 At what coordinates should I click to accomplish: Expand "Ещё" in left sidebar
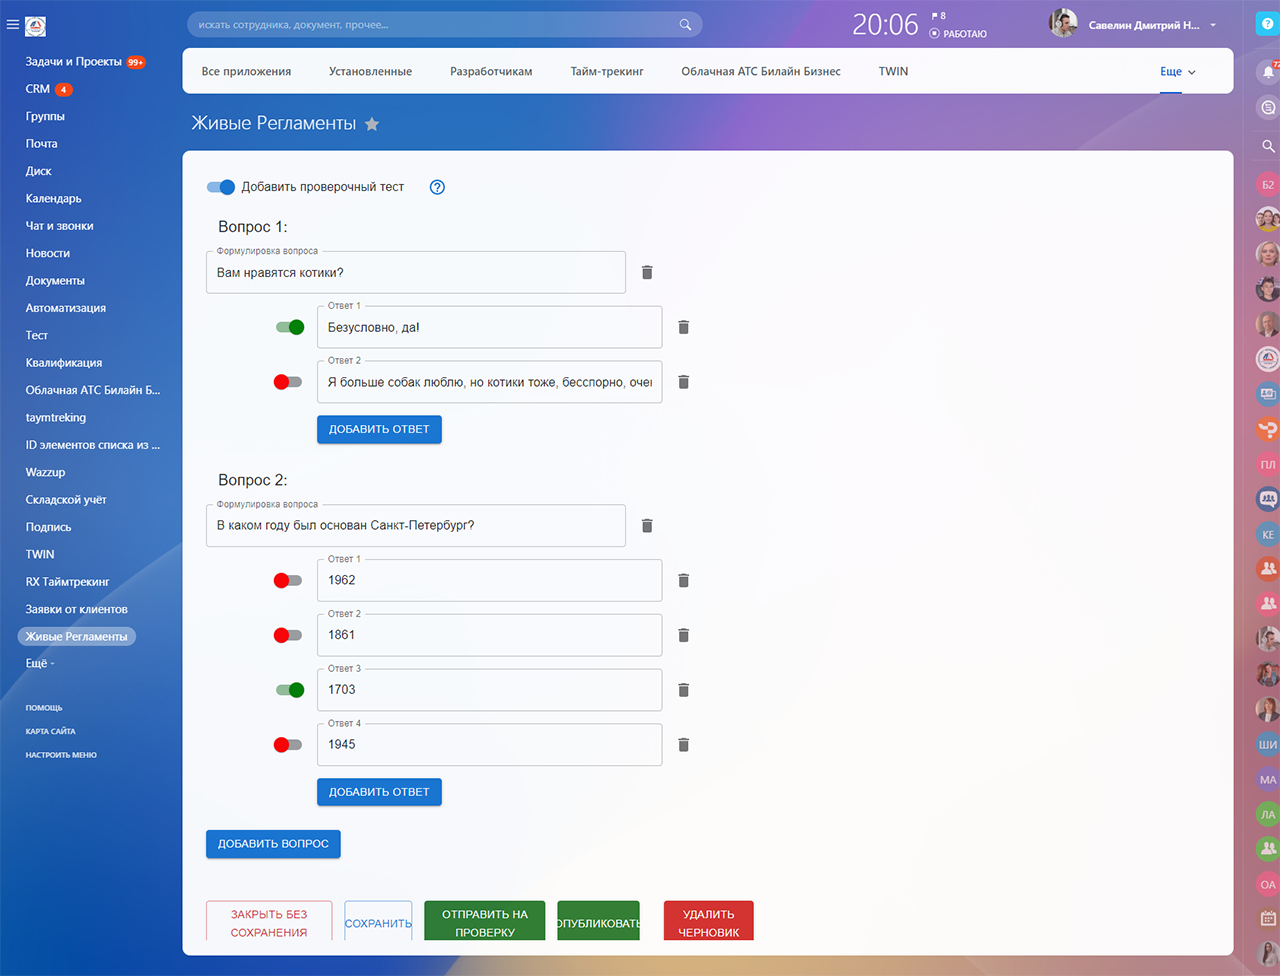tap(40, 663)
